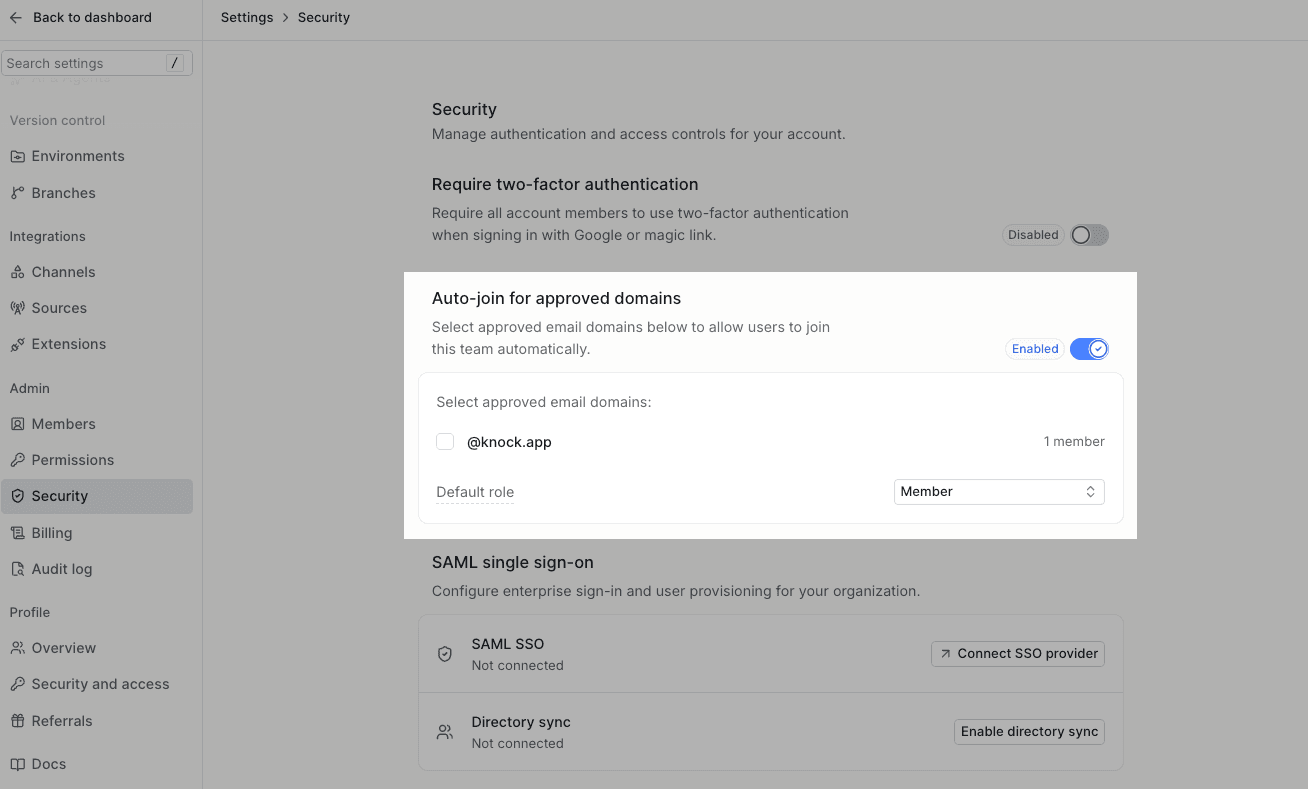Viewport: 1308px width, 789px height.
Task: Open the Default role Member dropdown
Action: pyautogui.click(x=999, y=491)
